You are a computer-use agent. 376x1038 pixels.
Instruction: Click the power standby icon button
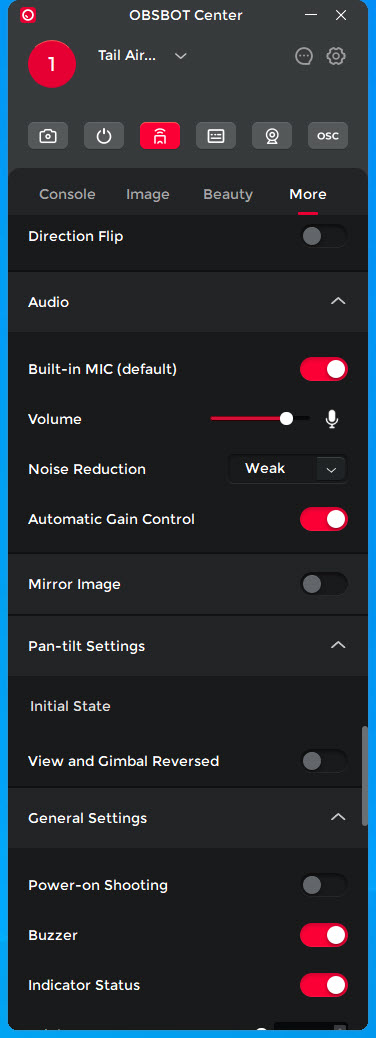[104, 136]
